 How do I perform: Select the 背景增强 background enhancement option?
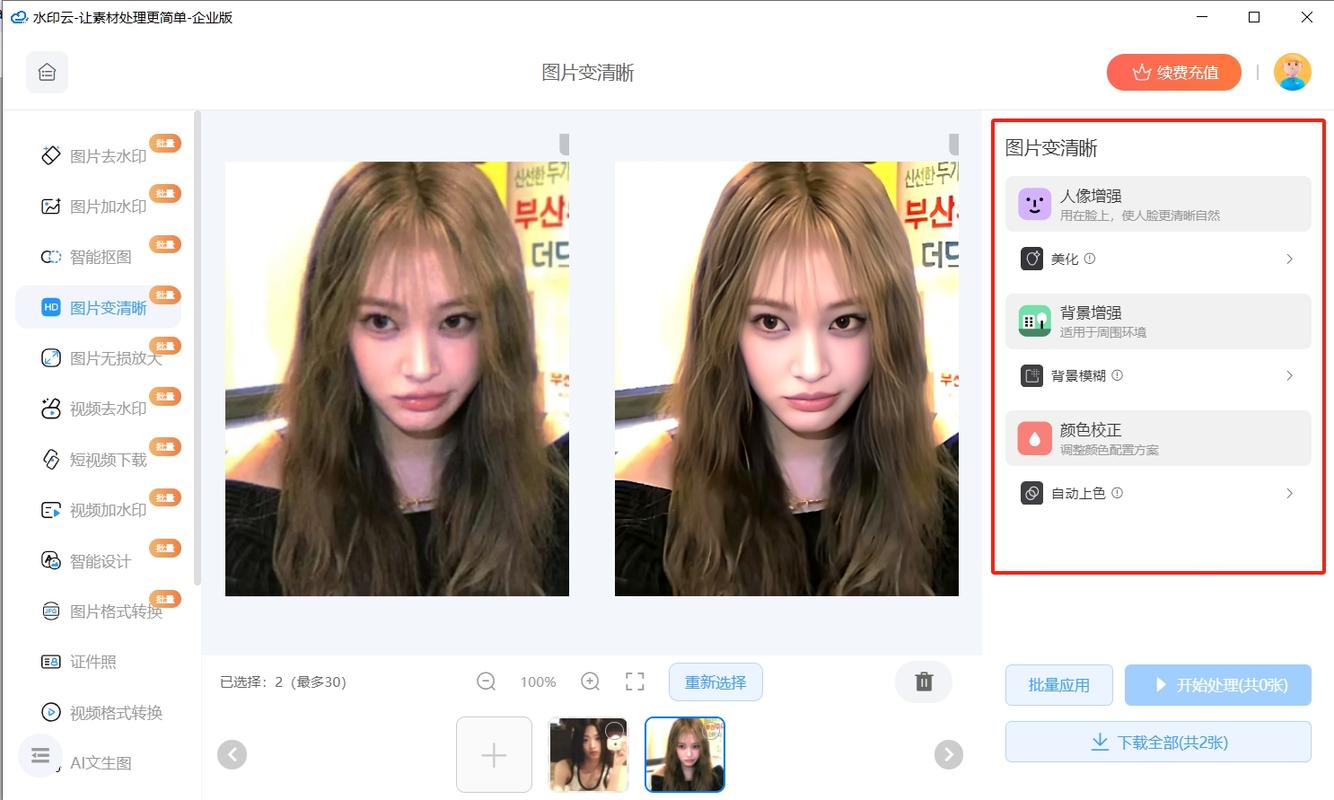click(1157, 321)
